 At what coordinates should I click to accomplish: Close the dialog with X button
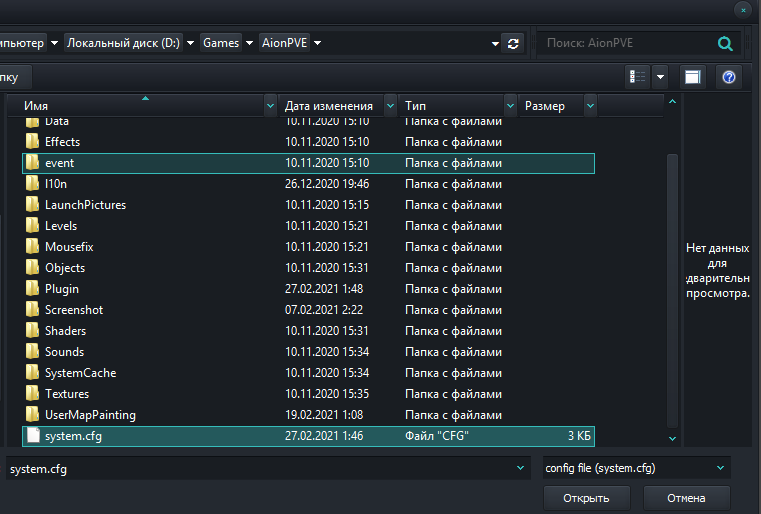[743, 10]
